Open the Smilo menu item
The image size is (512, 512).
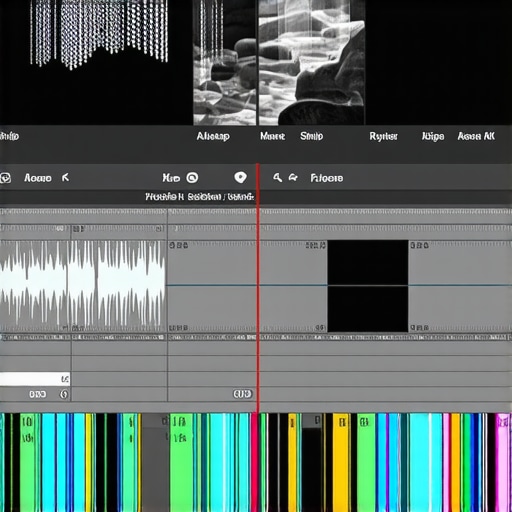[x=311, y=136]
